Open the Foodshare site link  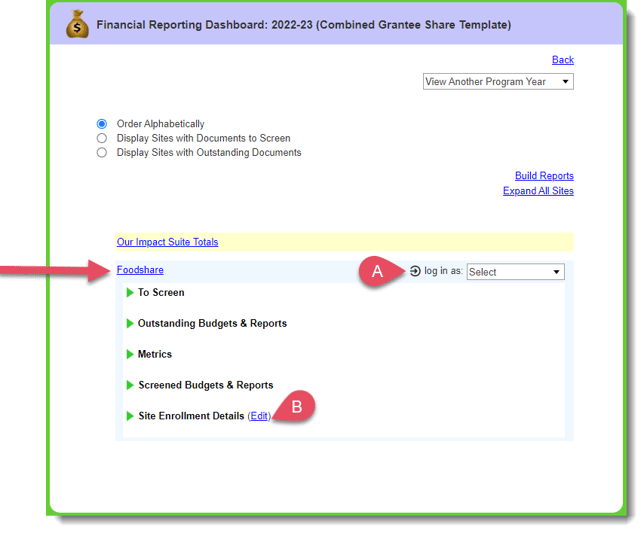[x=140, y=270]
